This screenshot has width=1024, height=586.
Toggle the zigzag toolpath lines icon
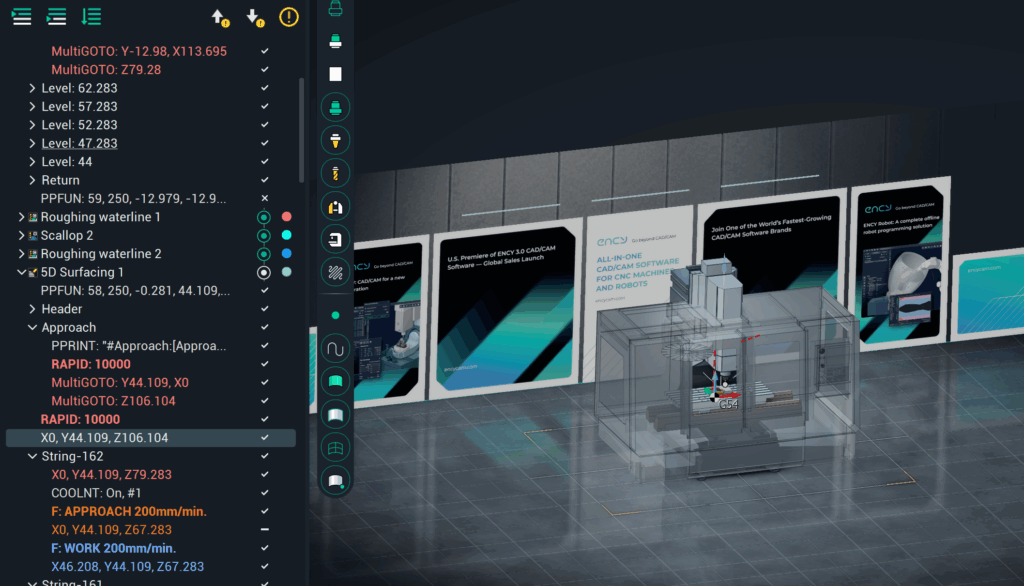coord(335,272)
